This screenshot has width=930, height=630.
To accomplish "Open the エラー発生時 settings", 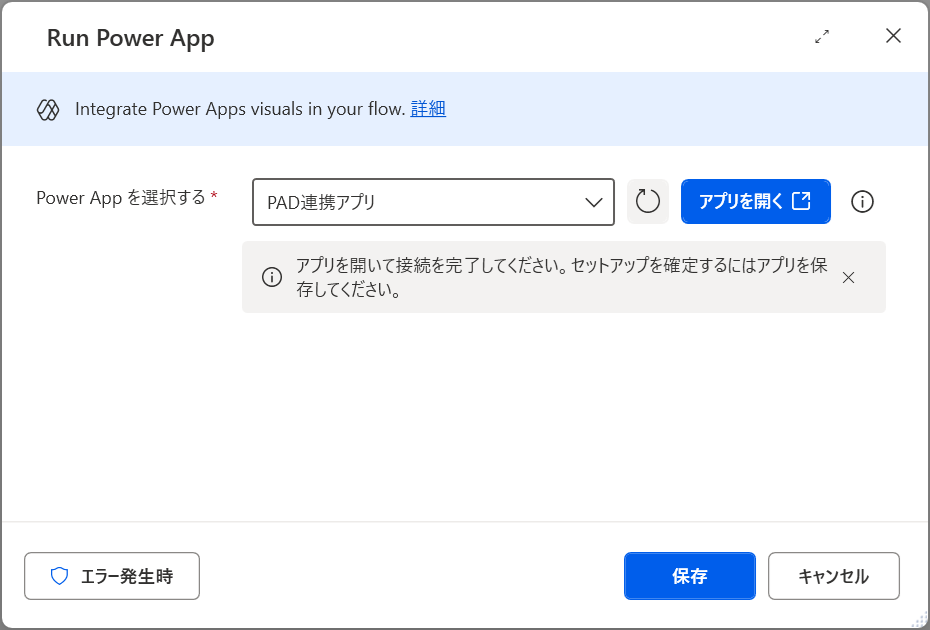I will click(x=112, y=576).
